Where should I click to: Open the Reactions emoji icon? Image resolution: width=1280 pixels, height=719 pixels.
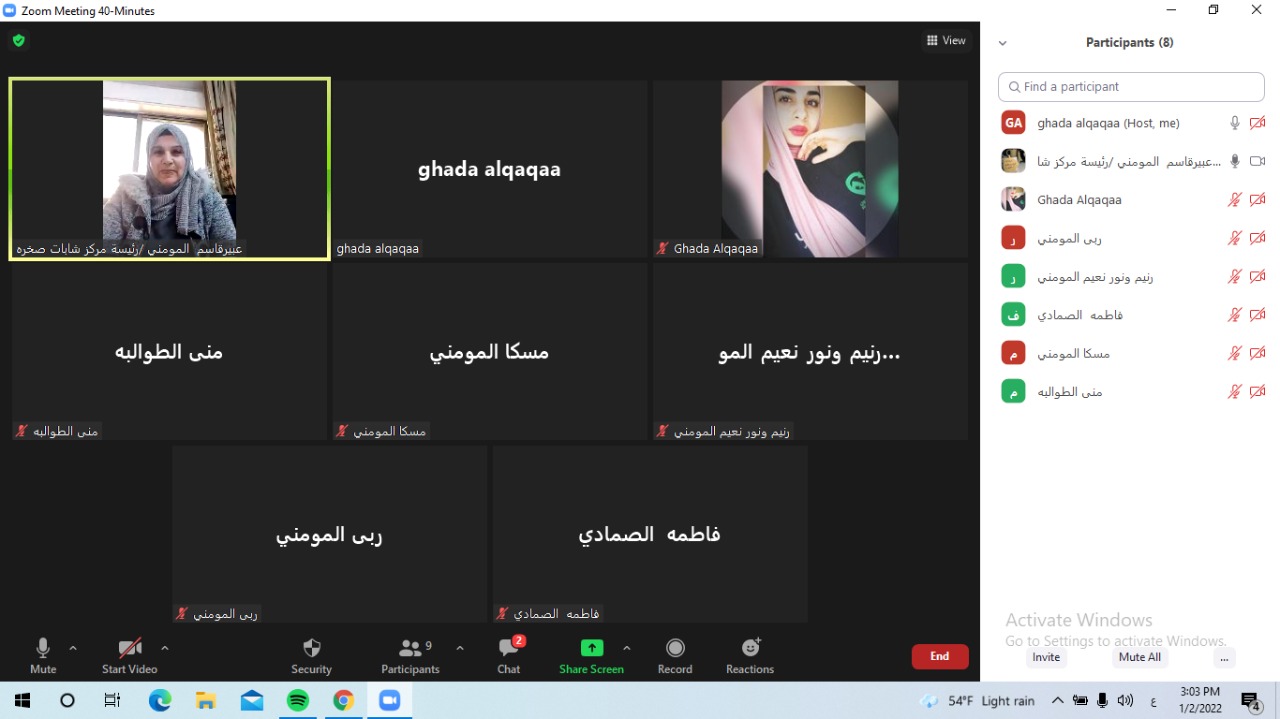pos(750,648)
